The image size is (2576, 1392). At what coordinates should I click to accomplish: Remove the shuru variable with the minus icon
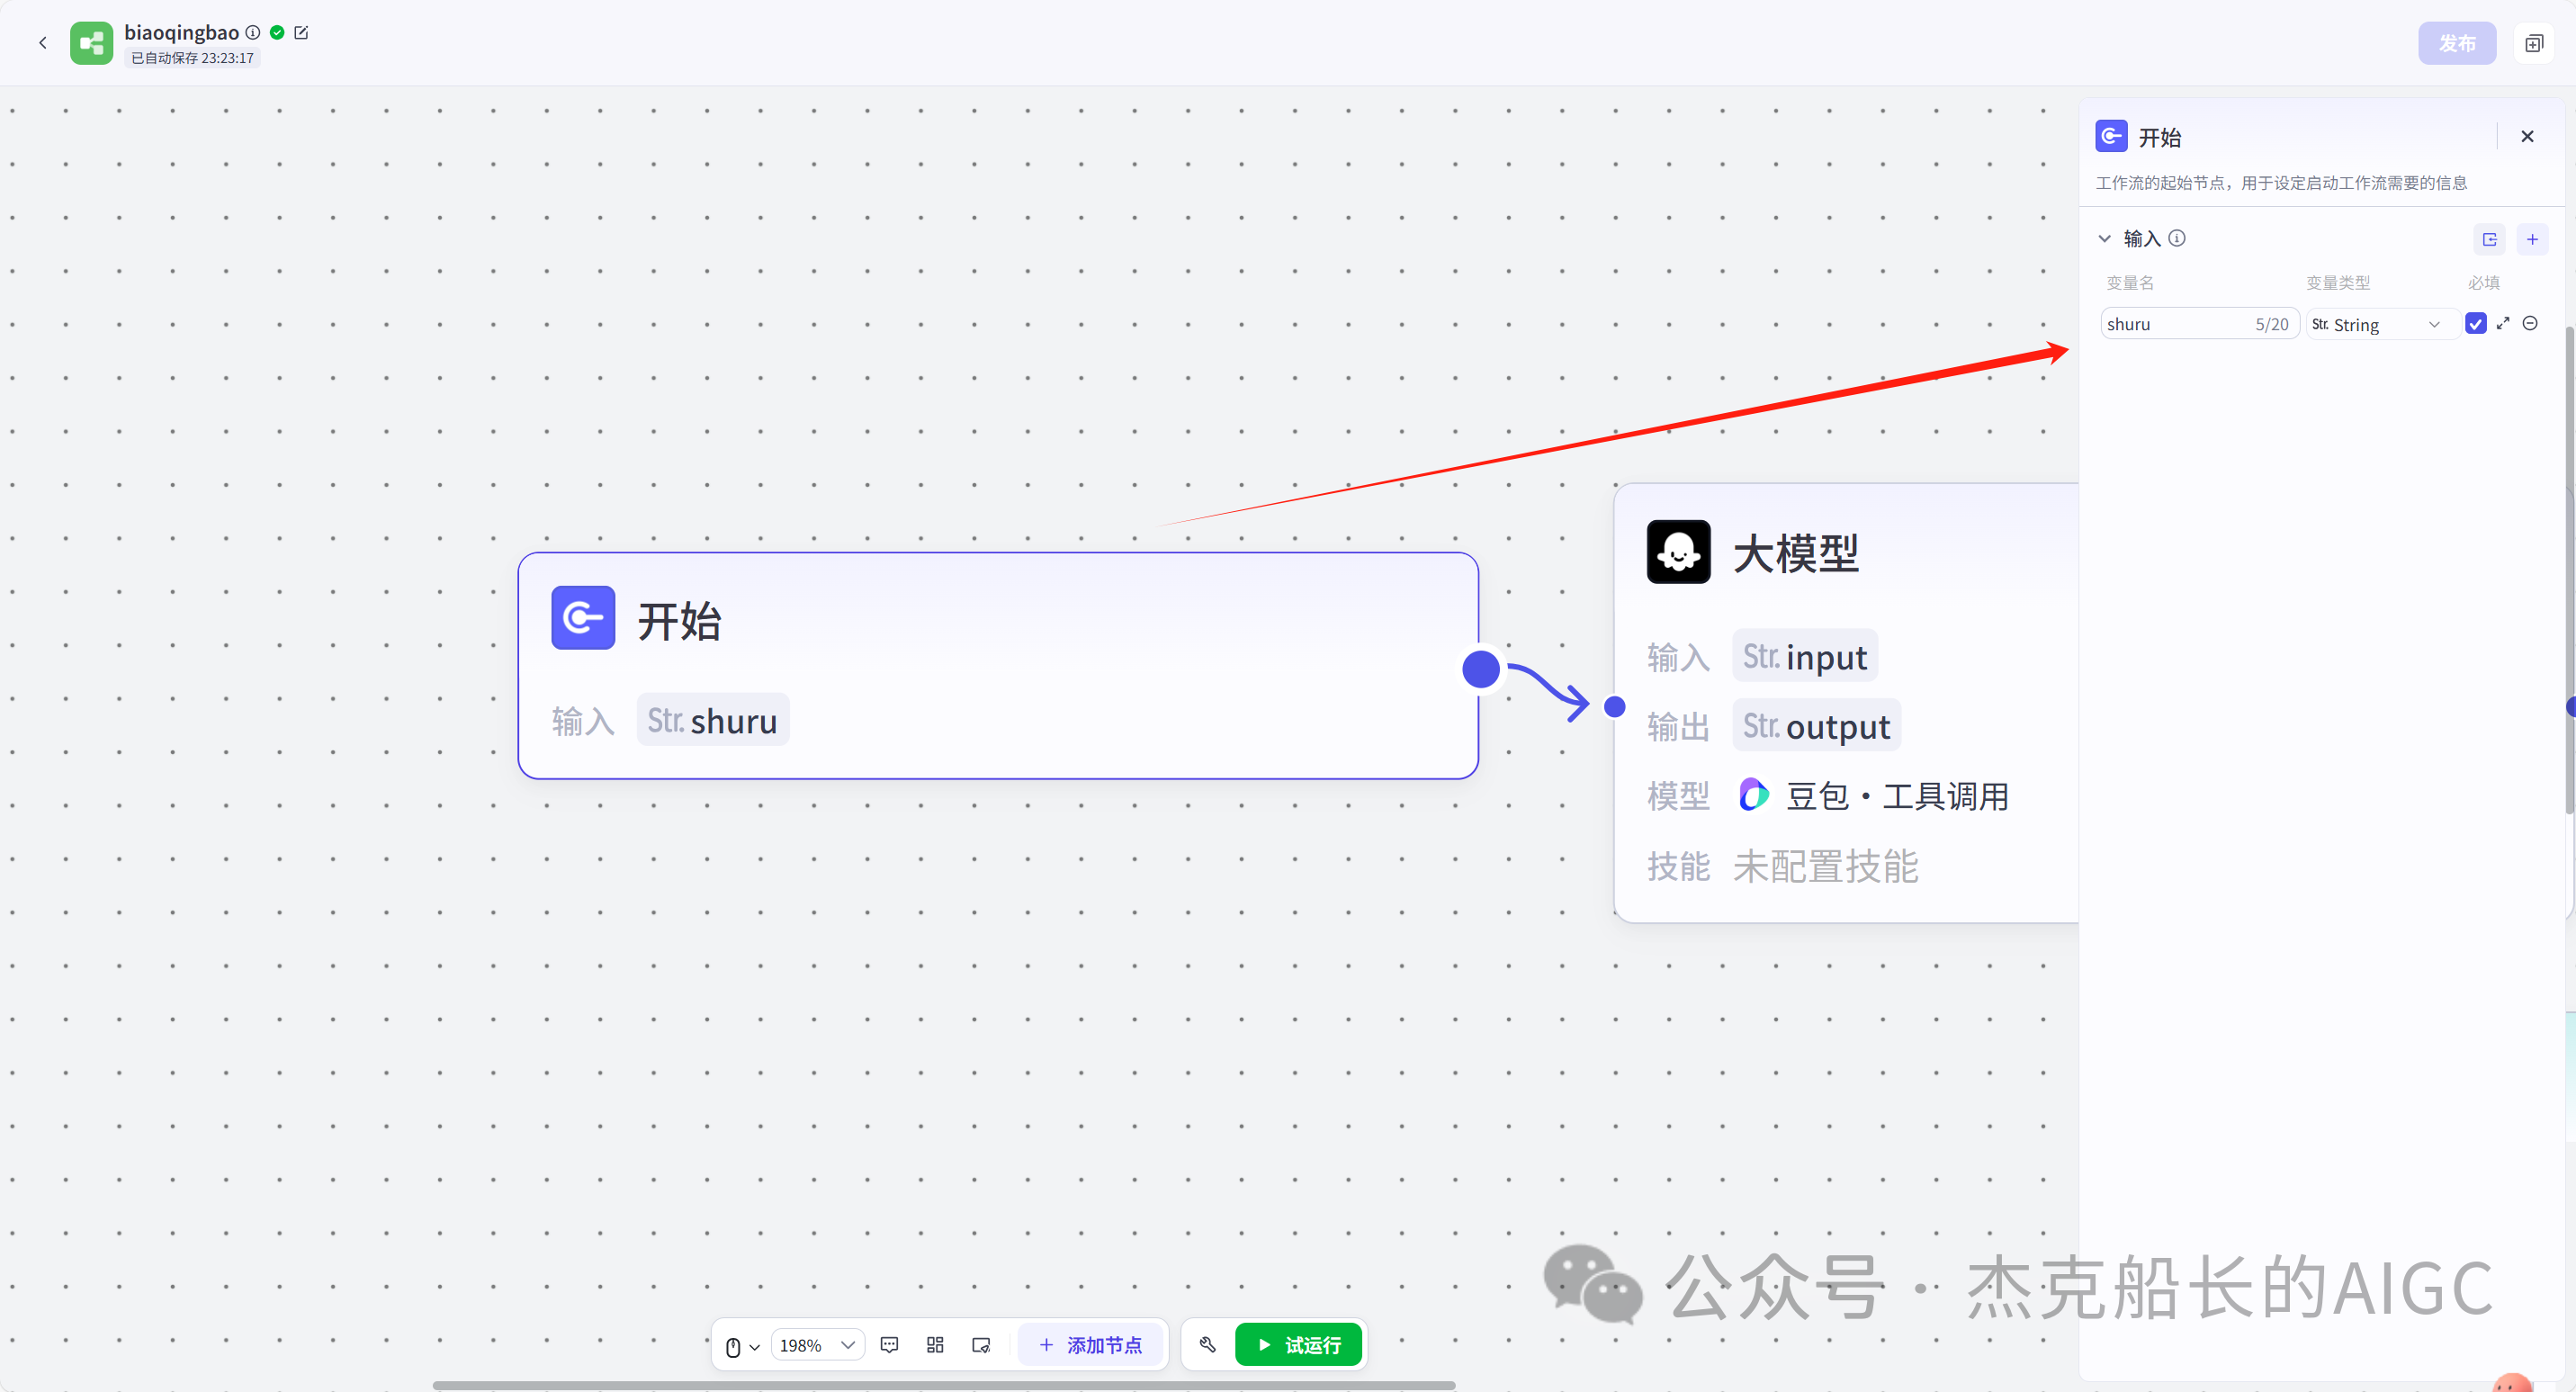point(2531,323)
